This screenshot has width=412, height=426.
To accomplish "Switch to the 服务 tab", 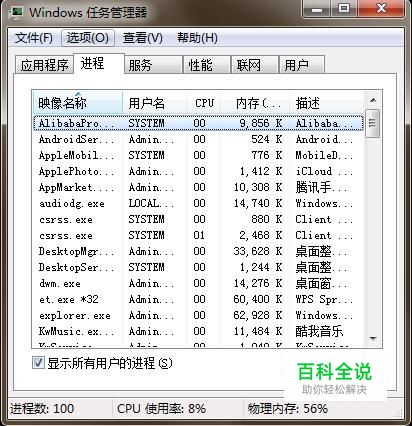I will tap(153, 65).
